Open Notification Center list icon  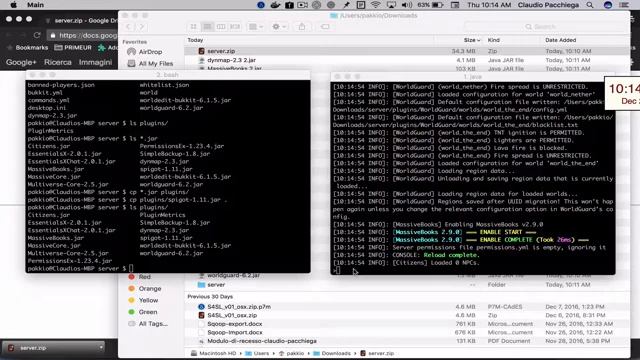[624, 5]
